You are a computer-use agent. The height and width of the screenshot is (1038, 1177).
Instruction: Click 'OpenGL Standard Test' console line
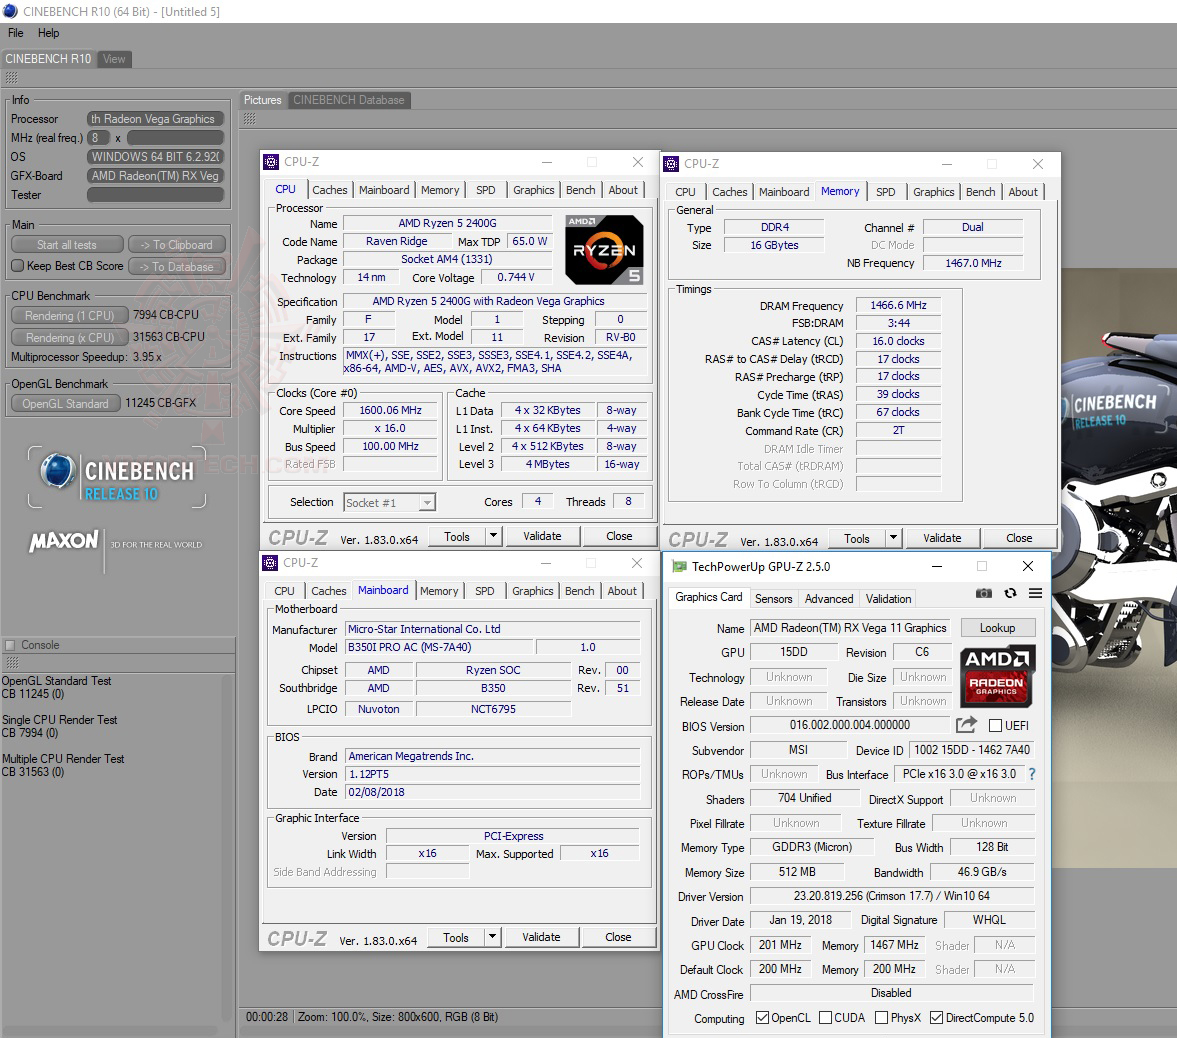click(56, 681)
